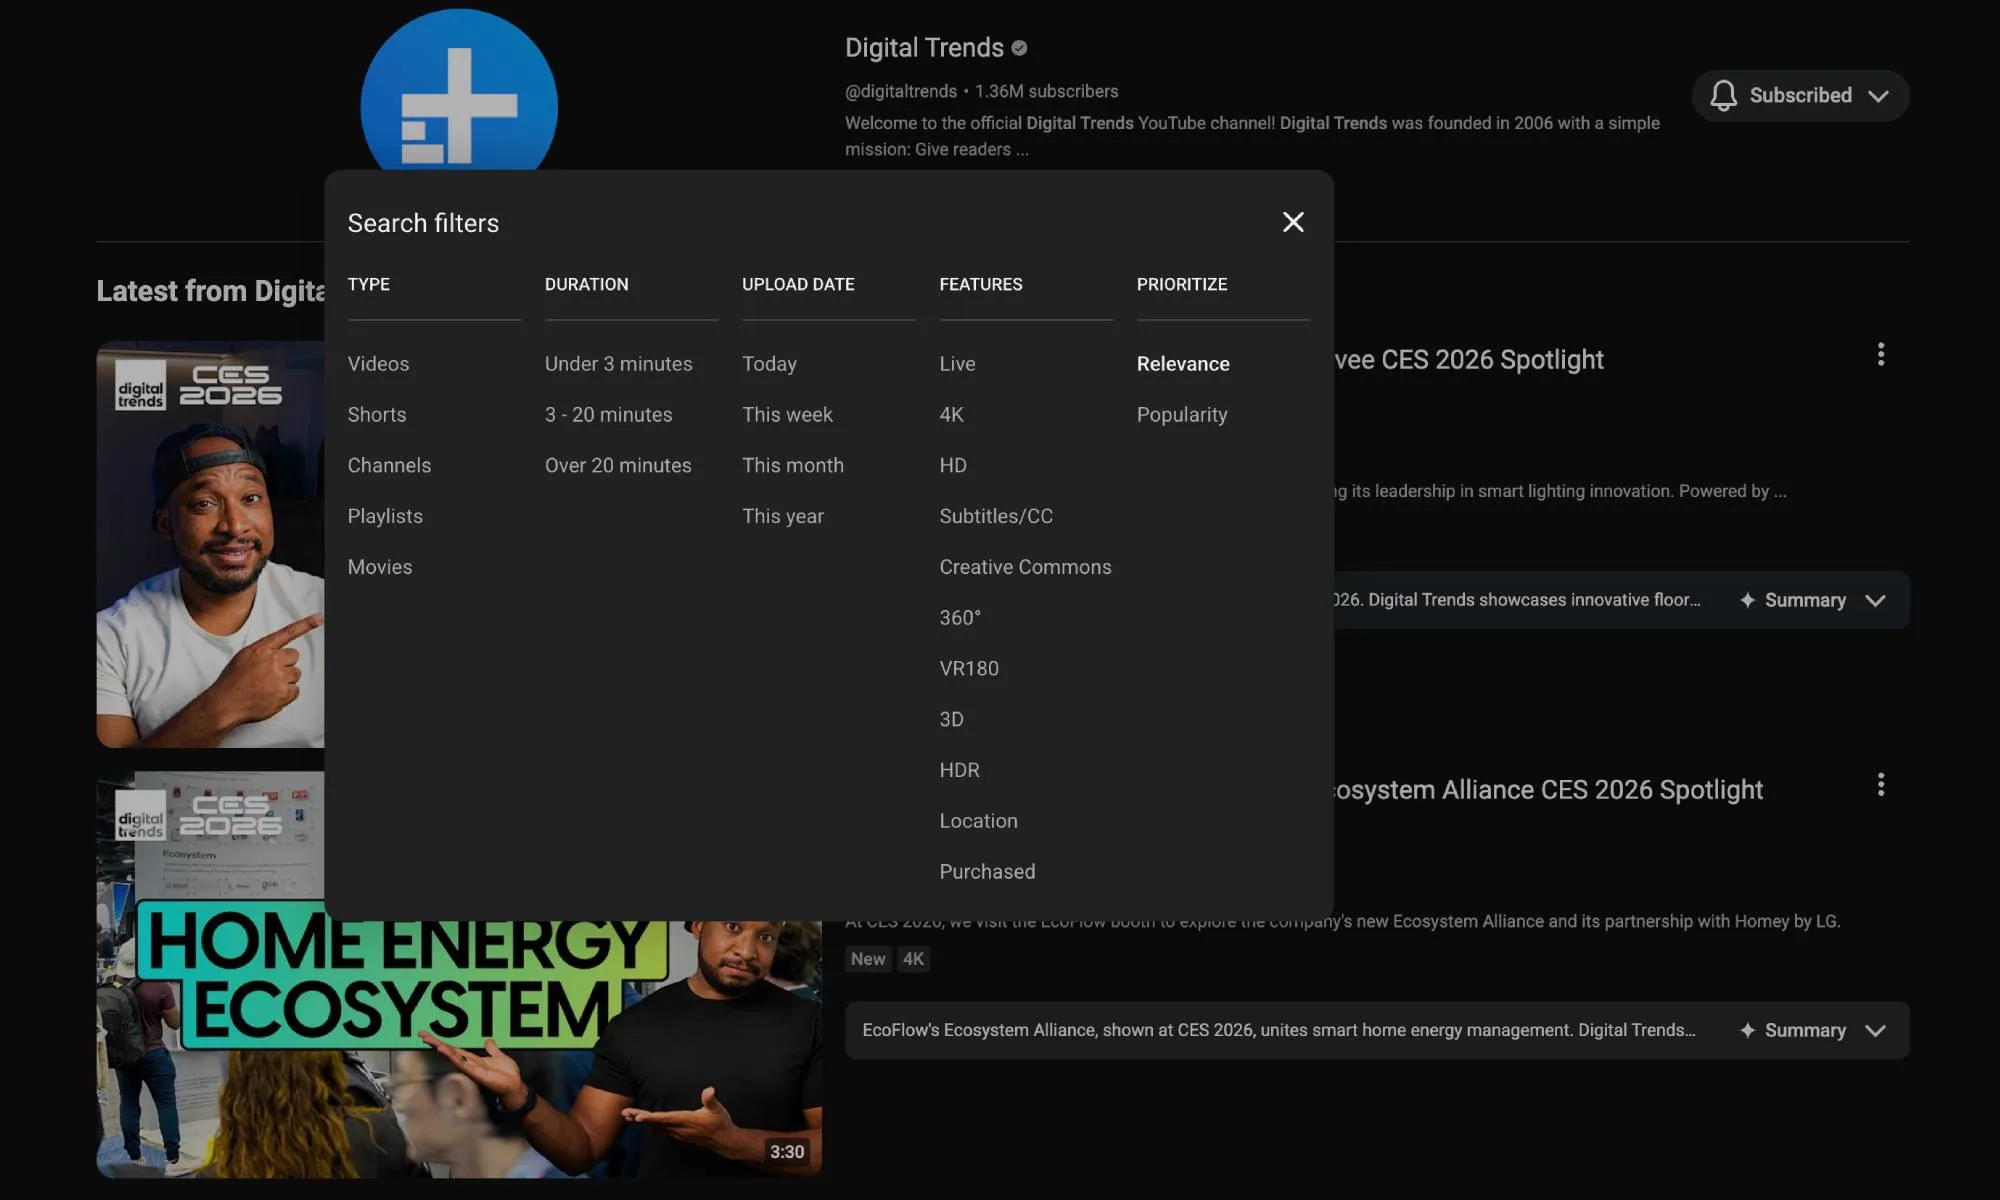This screenshot has width=2000, height=1200.
Task: Click the Subscribed bell icon
Action: 1723,95
